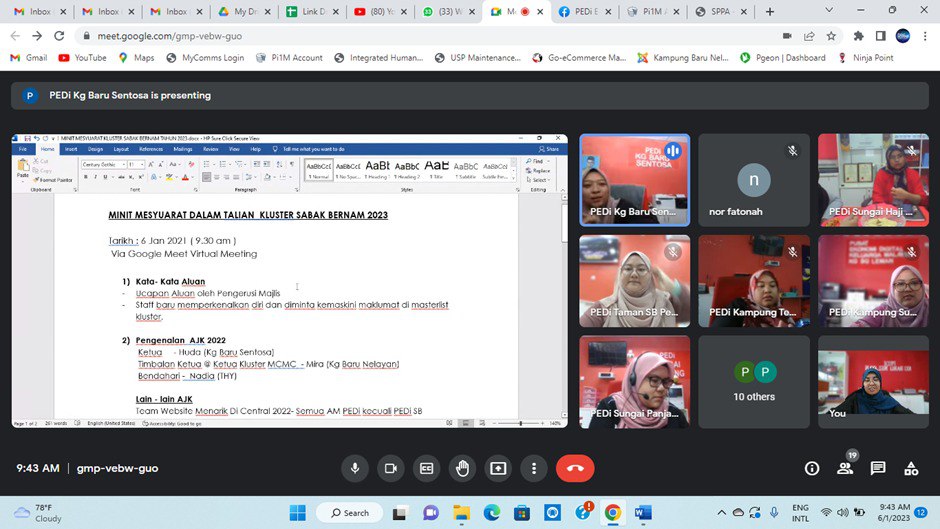940x529 pixels.
Task: Switch to My Drive tab
Action: click(x=244, y=11)
